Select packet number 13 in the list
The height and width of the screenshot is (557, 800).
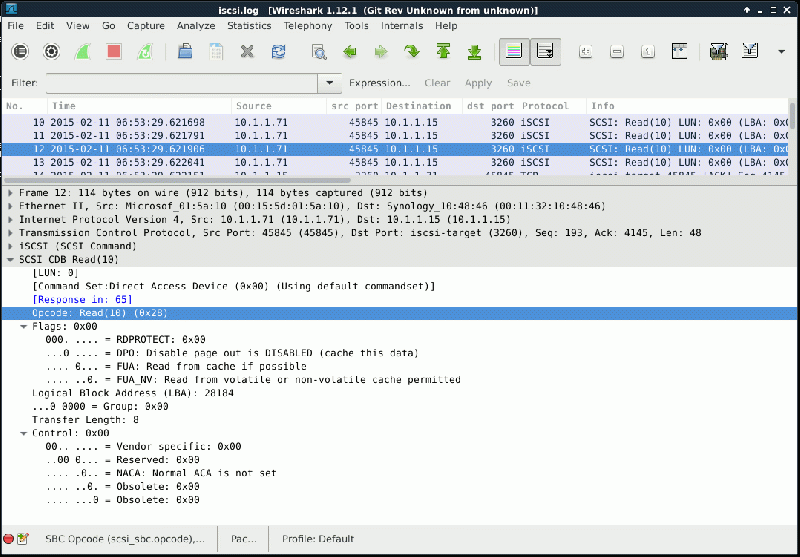pos(394,162)
